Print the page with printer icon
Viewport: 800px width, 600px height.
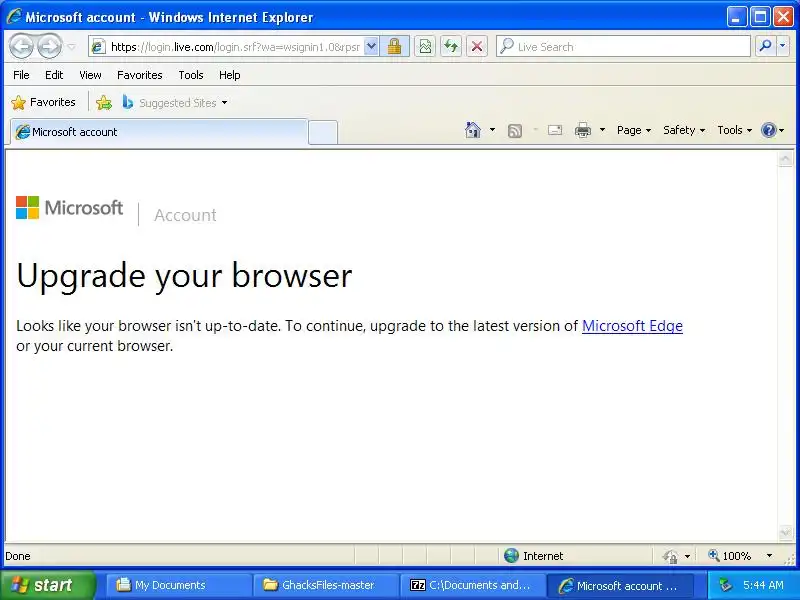[x=583, y=131]
